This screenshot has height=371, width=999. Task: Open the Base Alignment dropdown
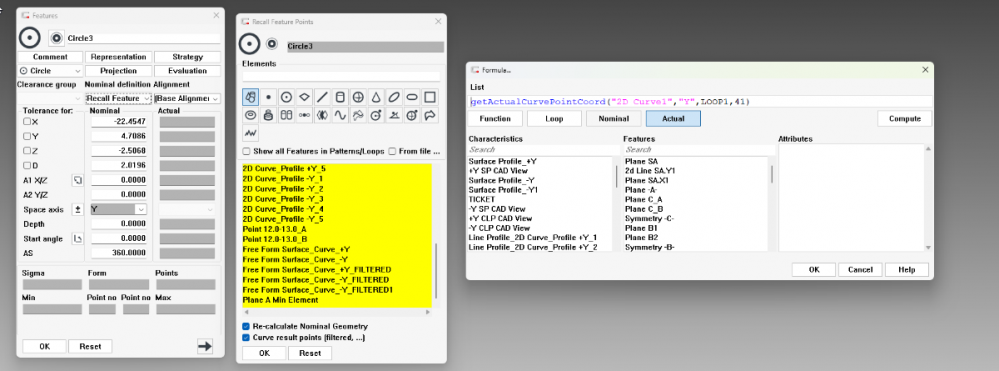coord(187,98)
